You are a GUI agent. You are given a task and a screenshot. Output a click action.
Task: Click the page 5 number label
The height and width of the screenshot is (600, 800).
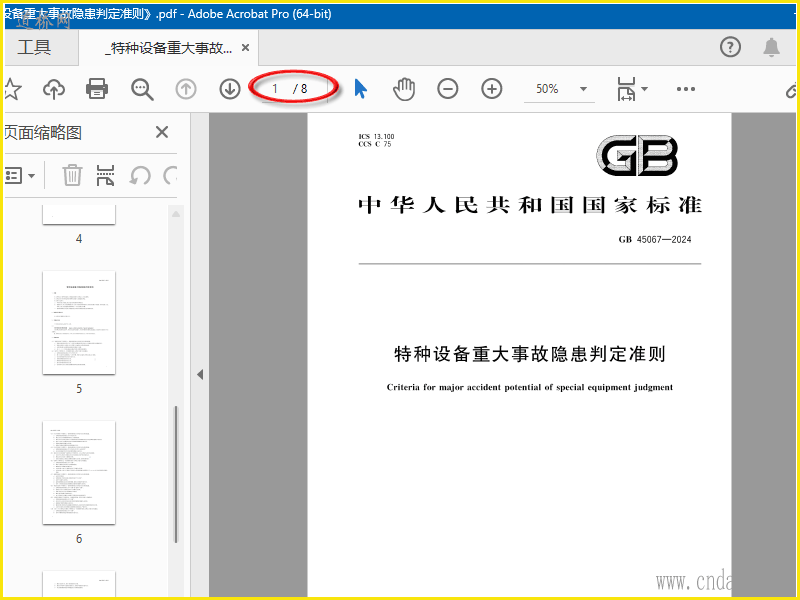pos(79,389)
